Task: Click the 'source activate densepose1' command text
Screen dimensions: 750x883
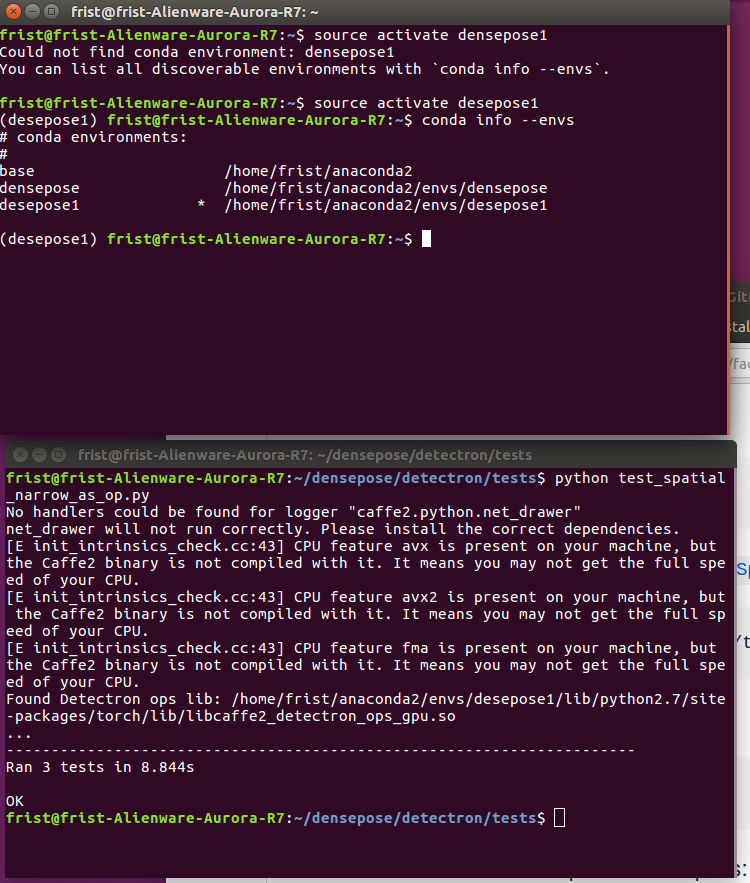Action: (x=430, y=35)
